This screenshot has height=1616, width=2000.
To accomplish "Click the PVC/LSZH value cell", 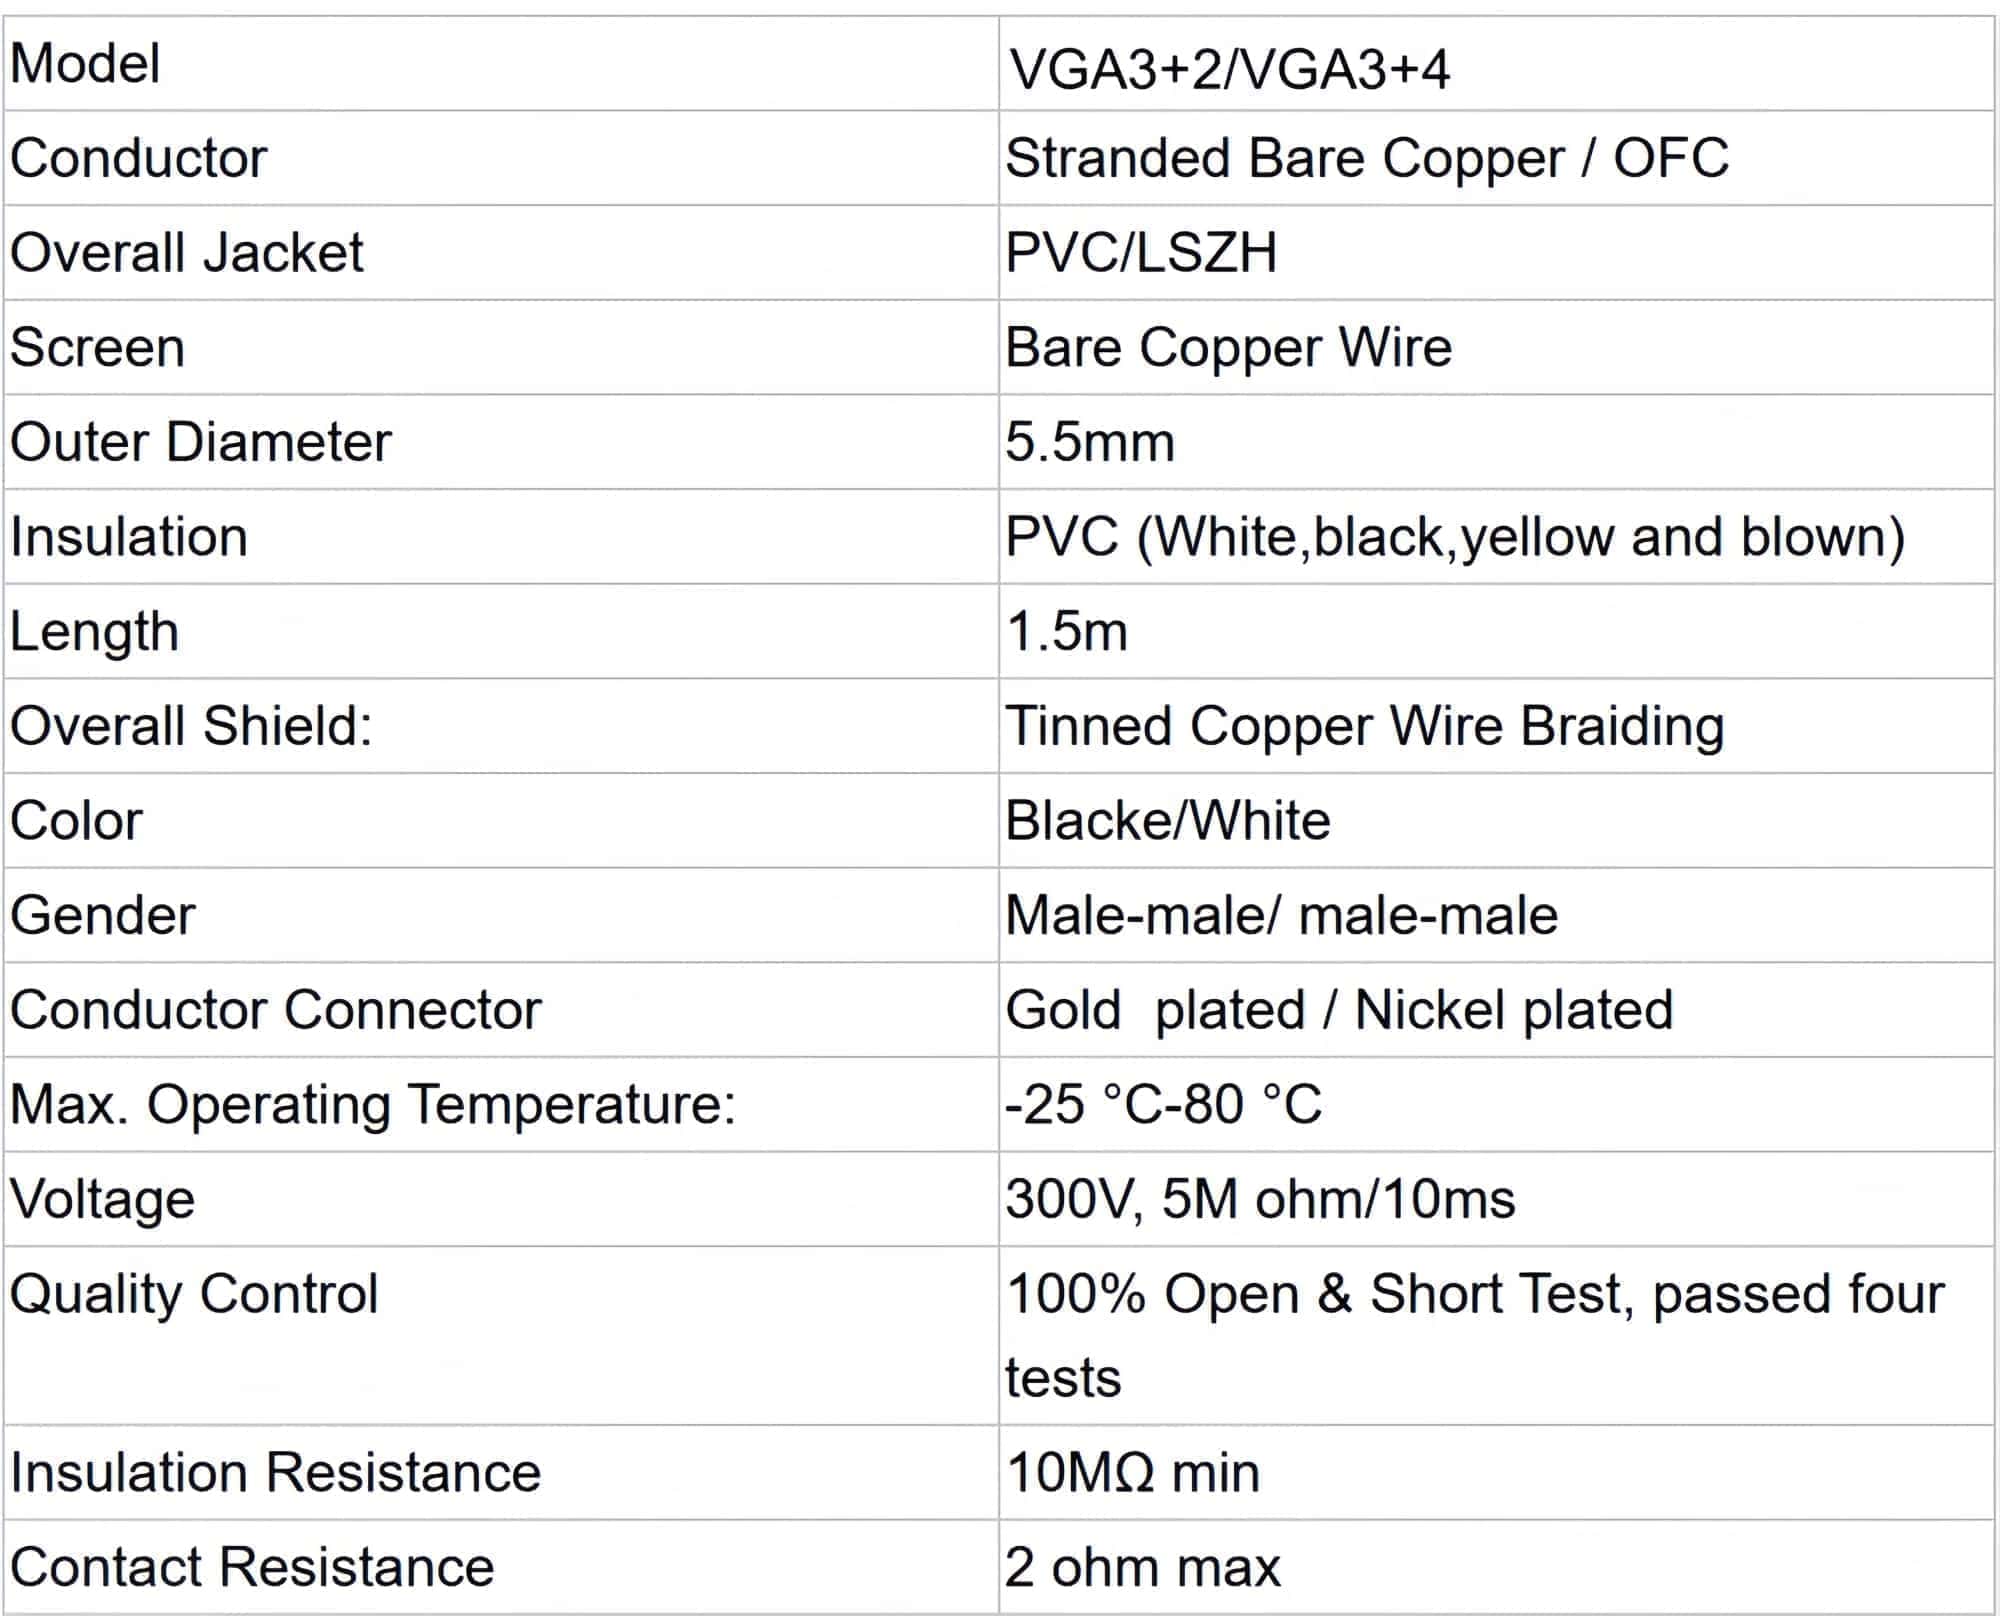I will coord(1141,252).
